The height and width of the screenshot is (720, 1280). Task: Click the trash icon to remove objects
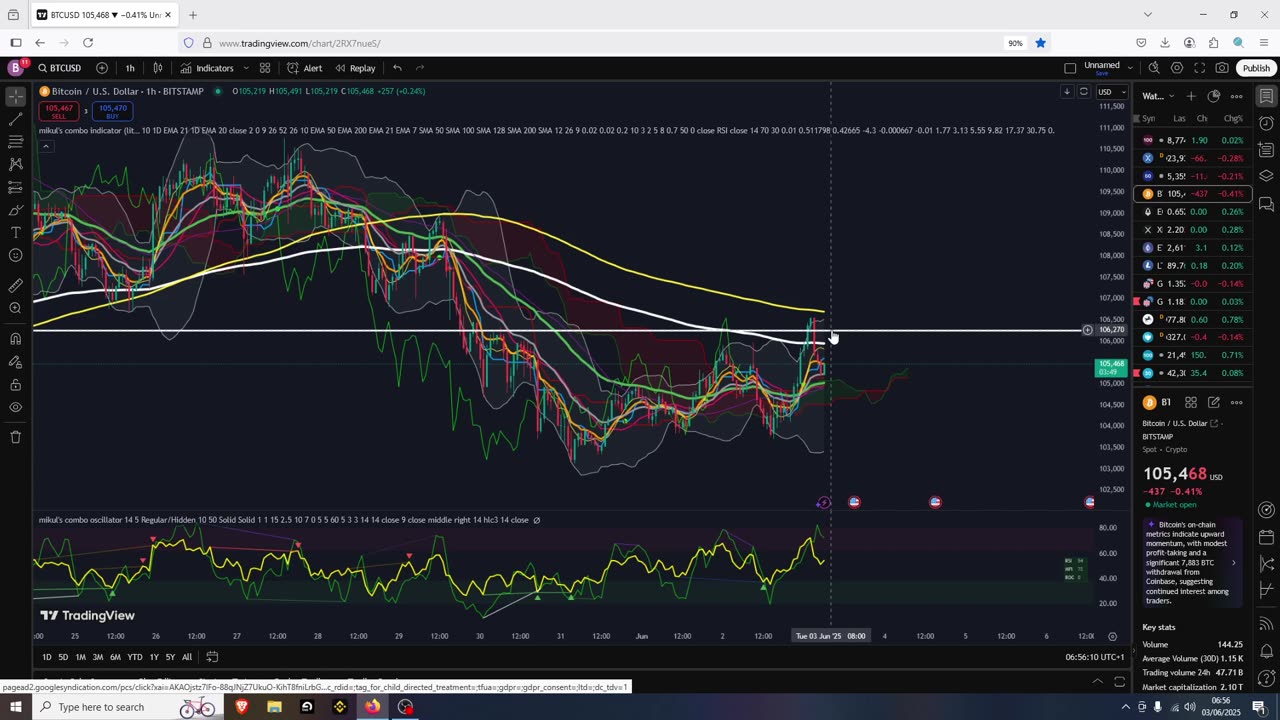(16, 437)
